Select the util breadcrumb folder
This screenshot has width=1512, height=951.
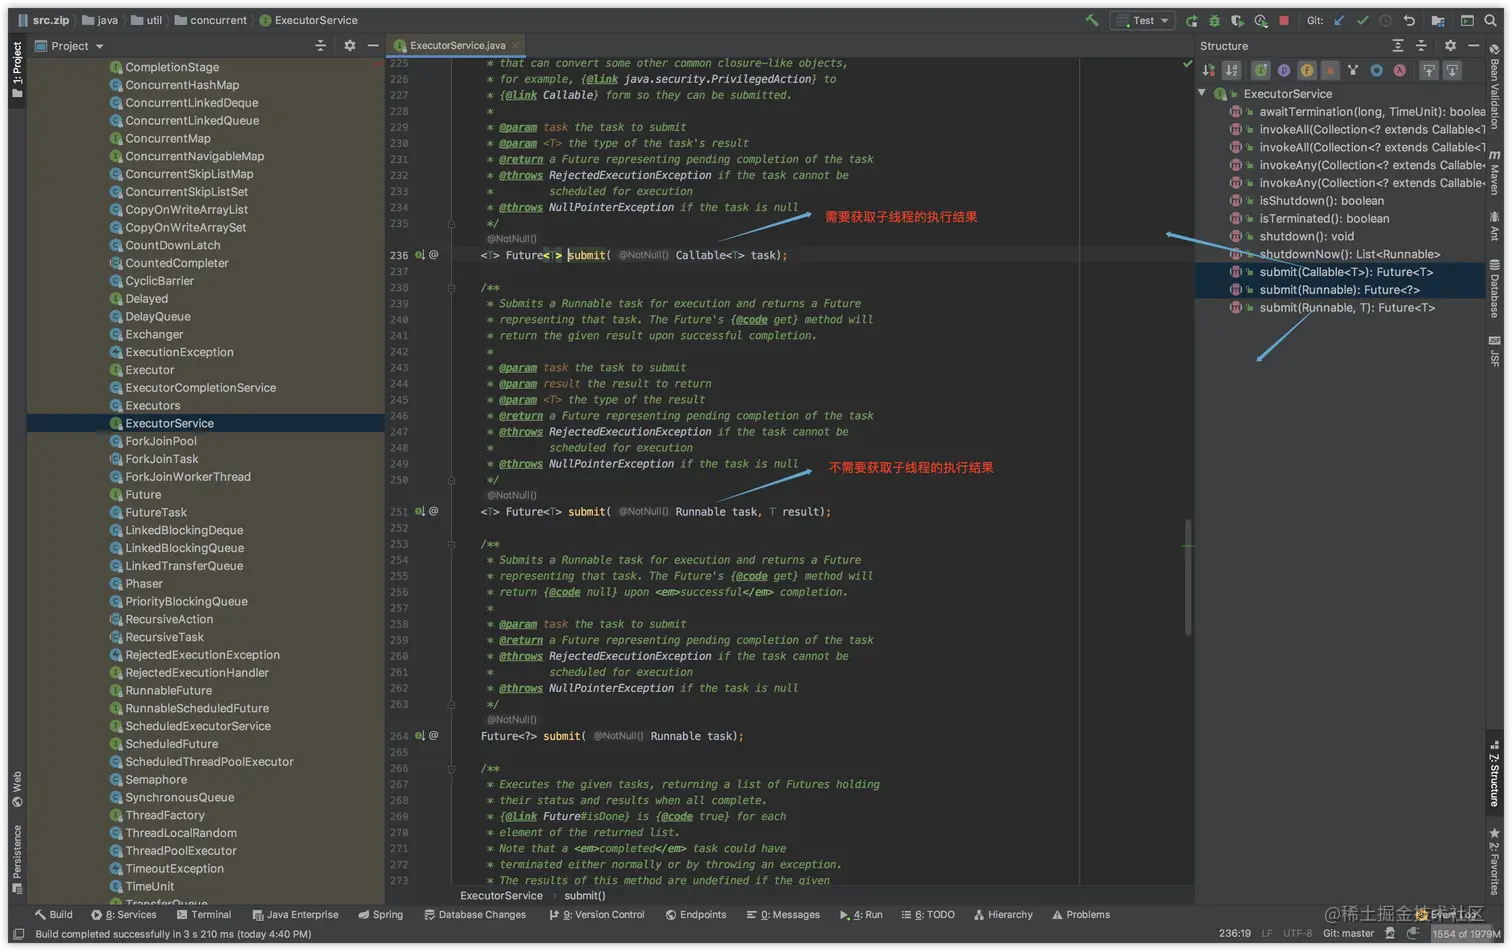tap(145, 20)
